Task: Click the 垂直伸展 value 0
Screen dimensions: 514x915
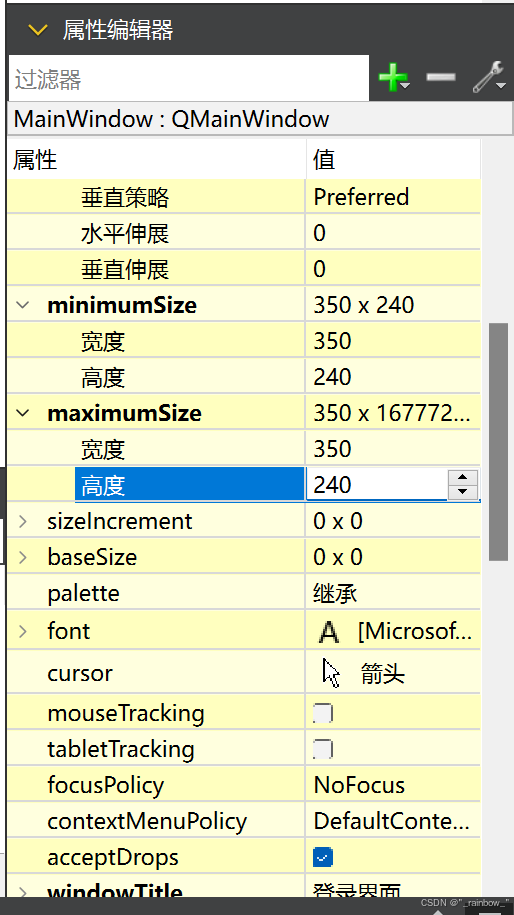Action: coord(319,269)
